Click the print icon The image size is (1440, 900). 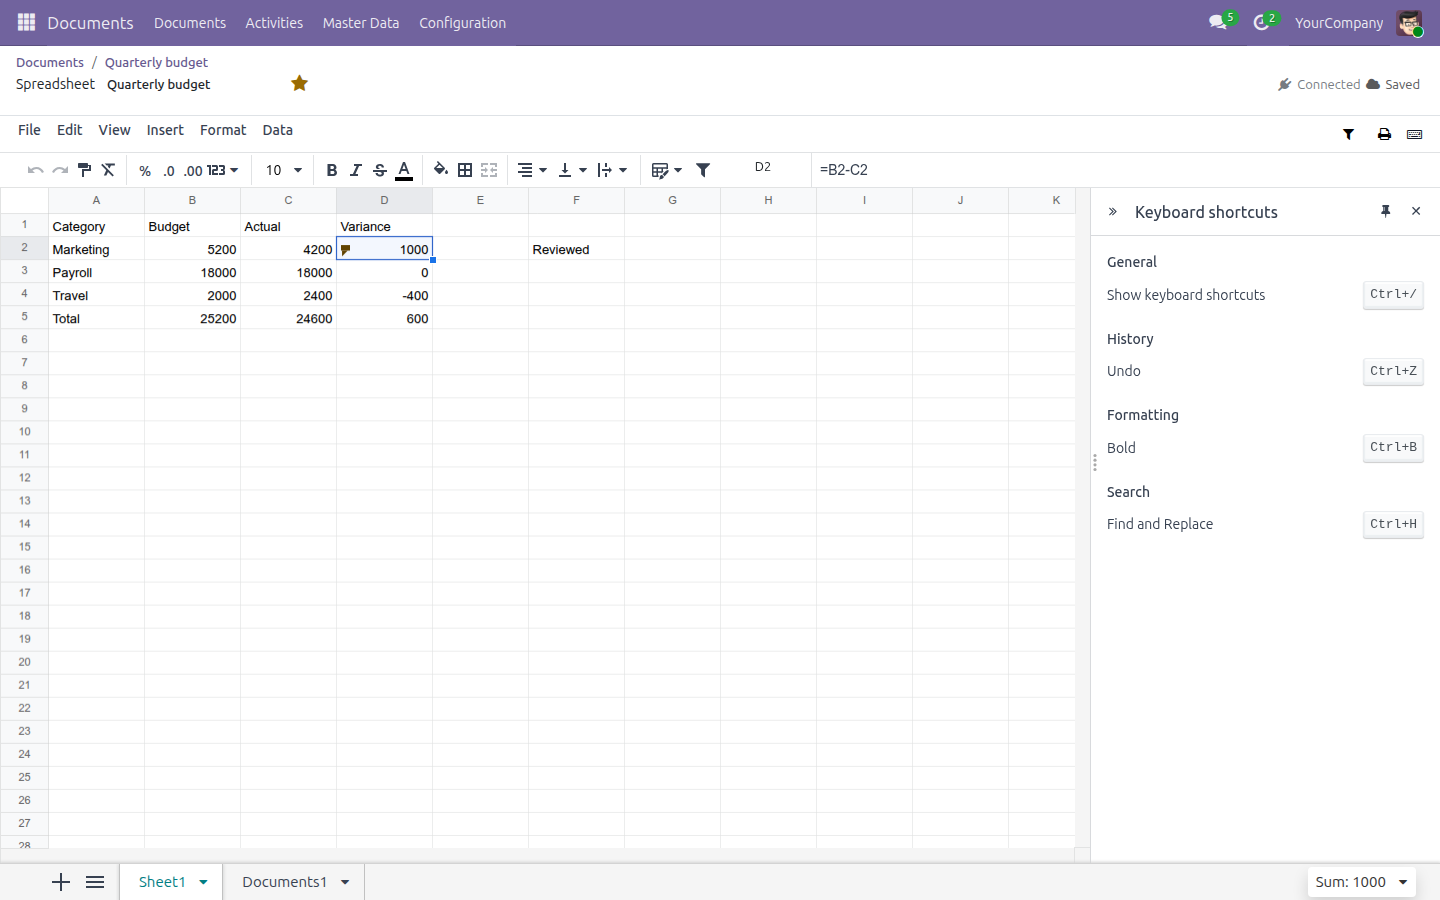point(1384,134)
